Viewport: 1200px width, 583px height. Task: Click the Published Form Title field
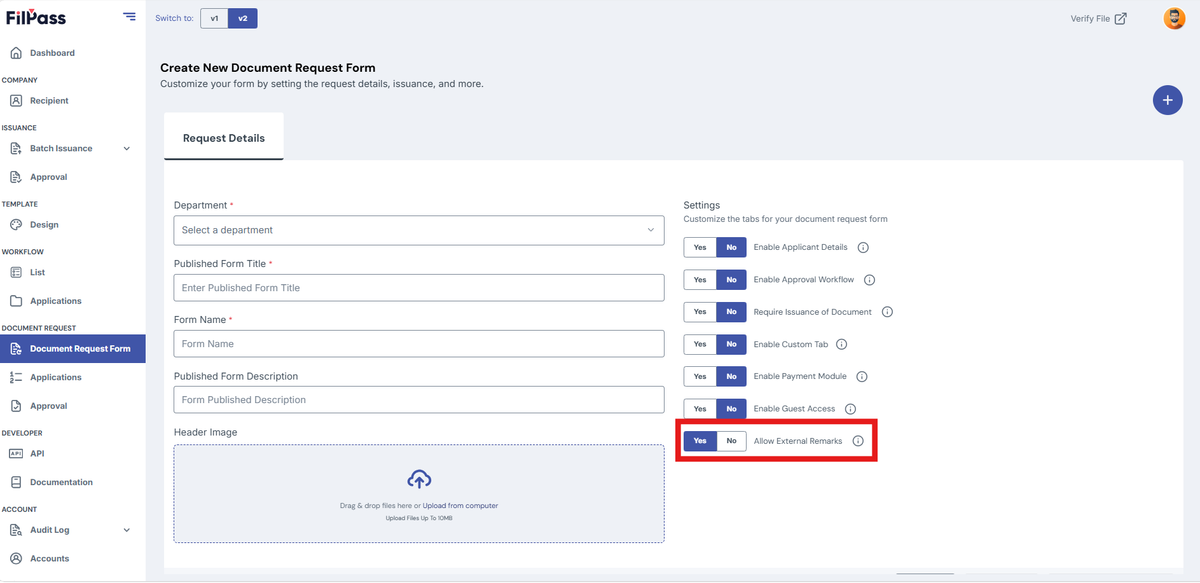(419, 288)
